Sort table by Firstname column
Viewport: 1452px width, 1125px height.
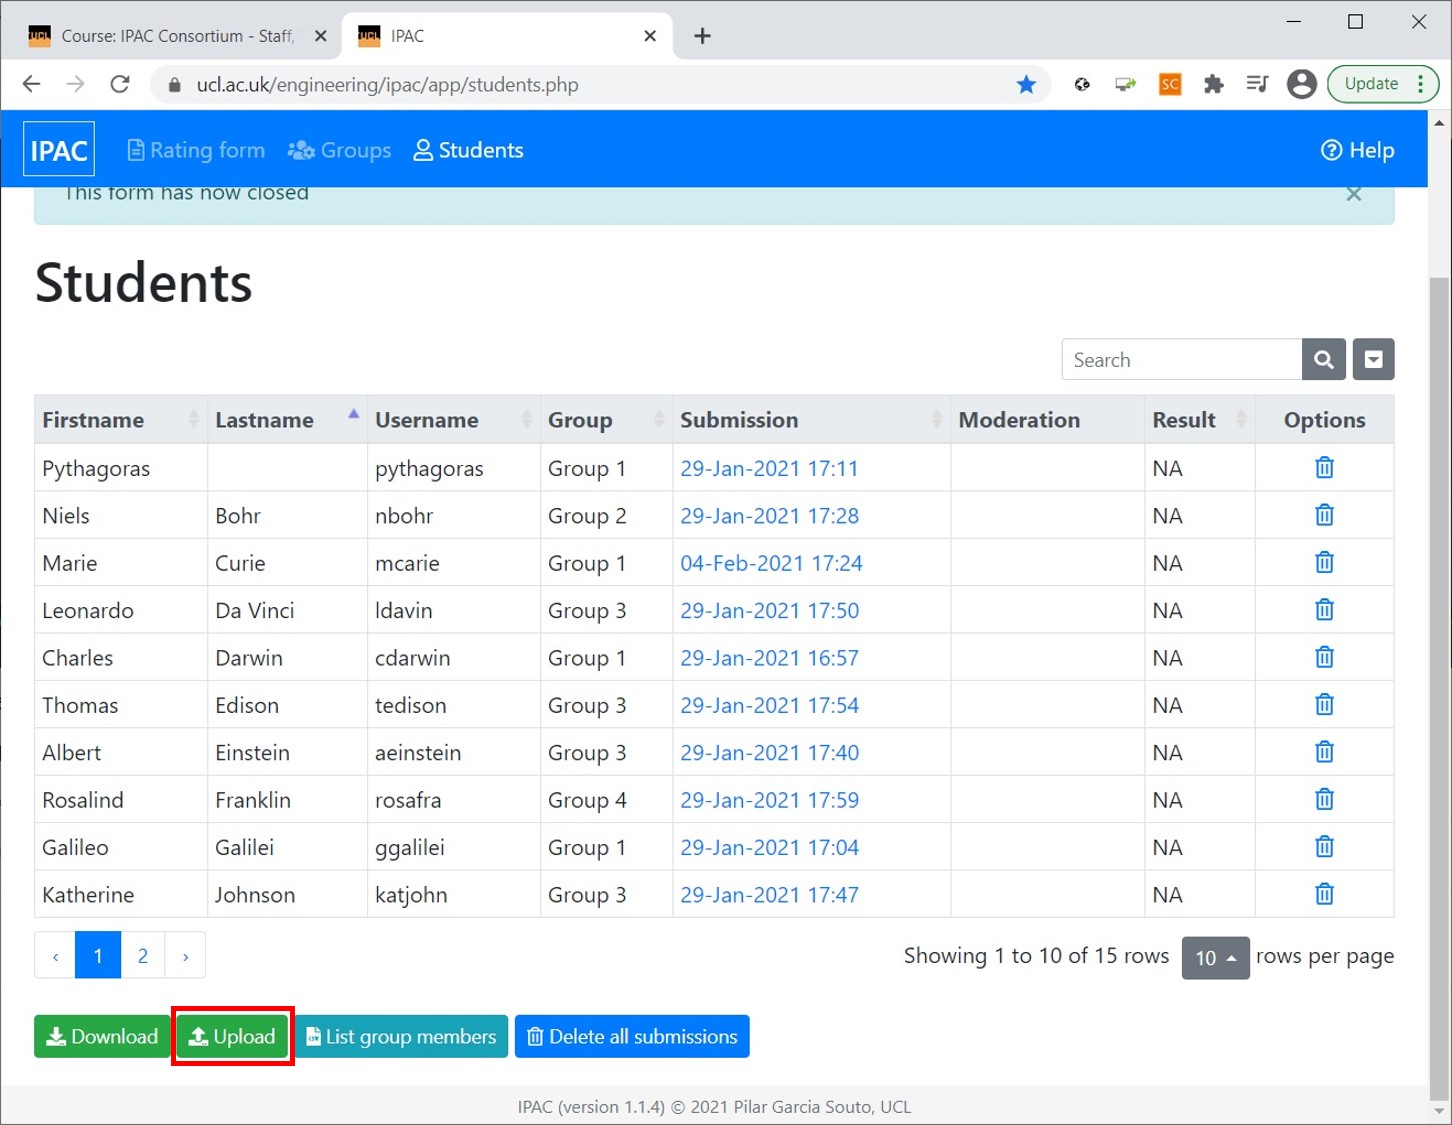(119, 420)
